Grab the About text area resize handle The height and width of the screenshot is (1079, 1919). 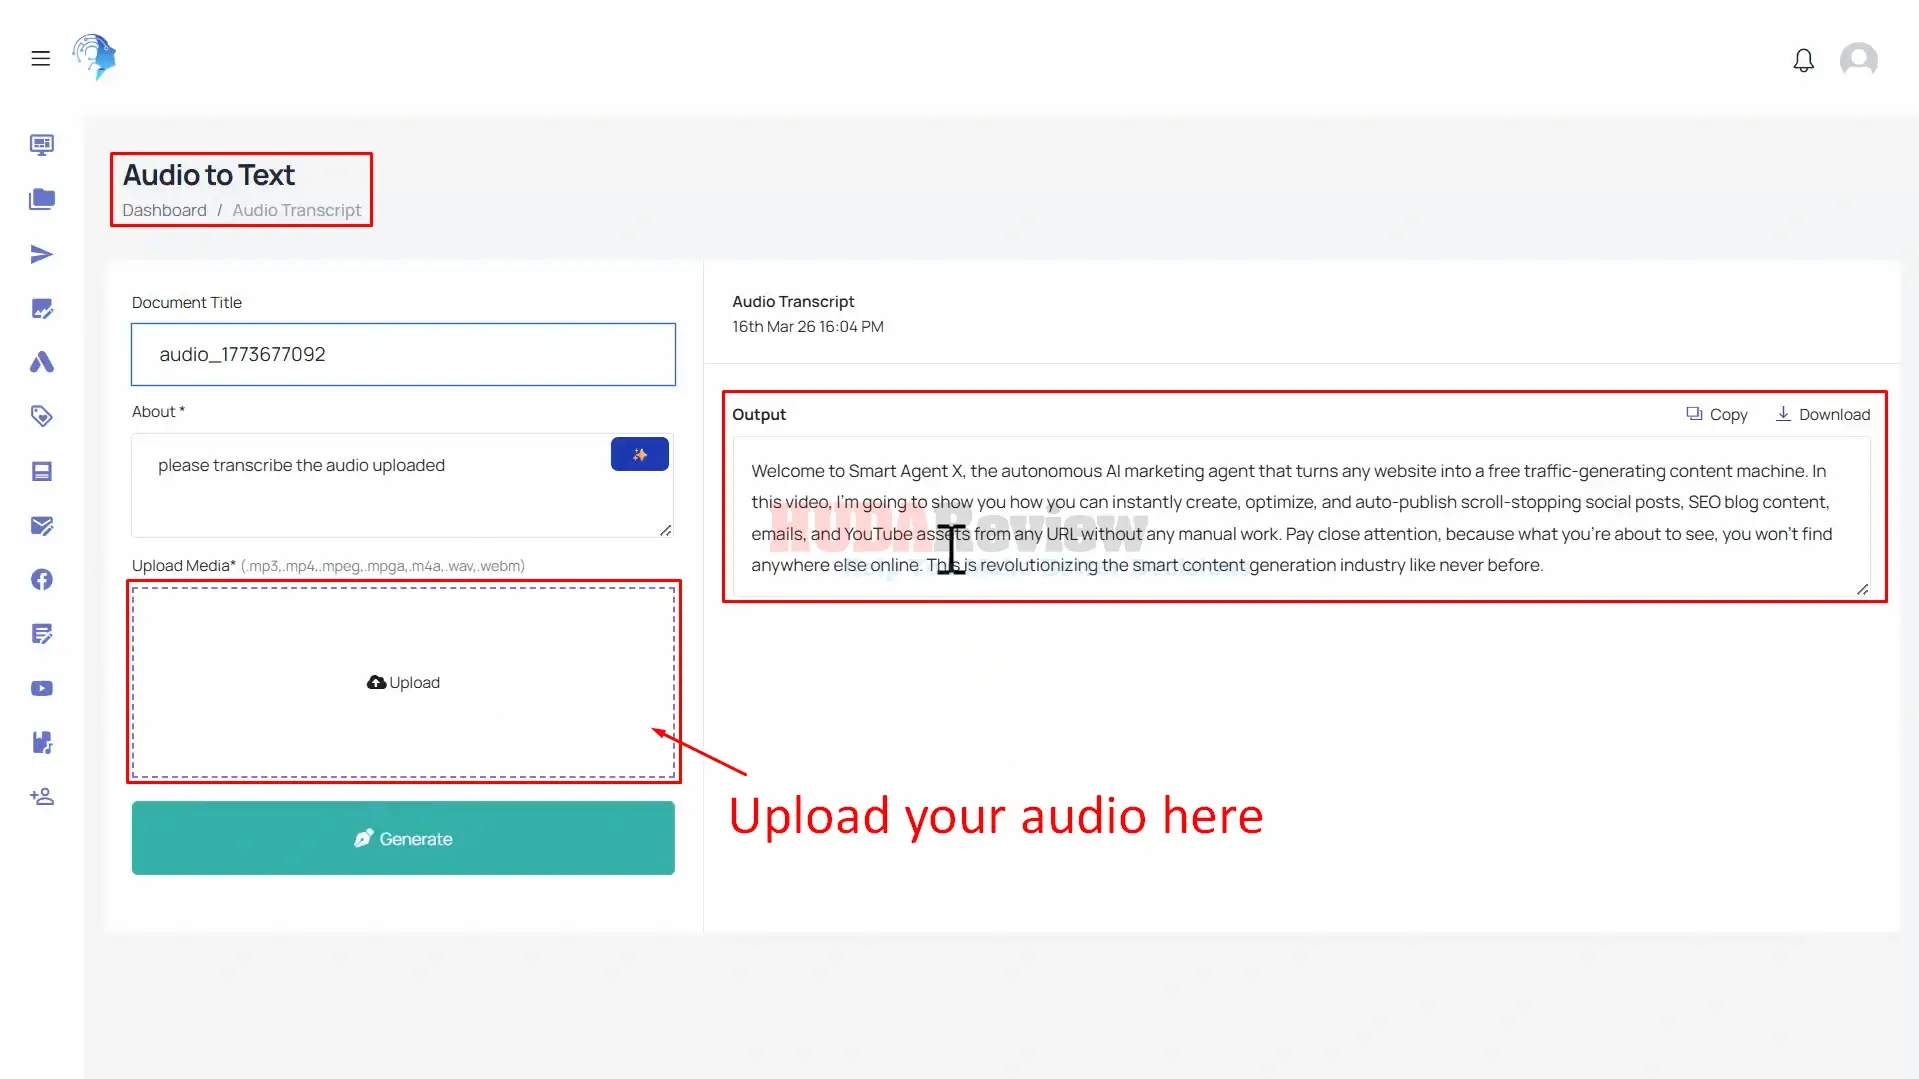coord(666,530)
